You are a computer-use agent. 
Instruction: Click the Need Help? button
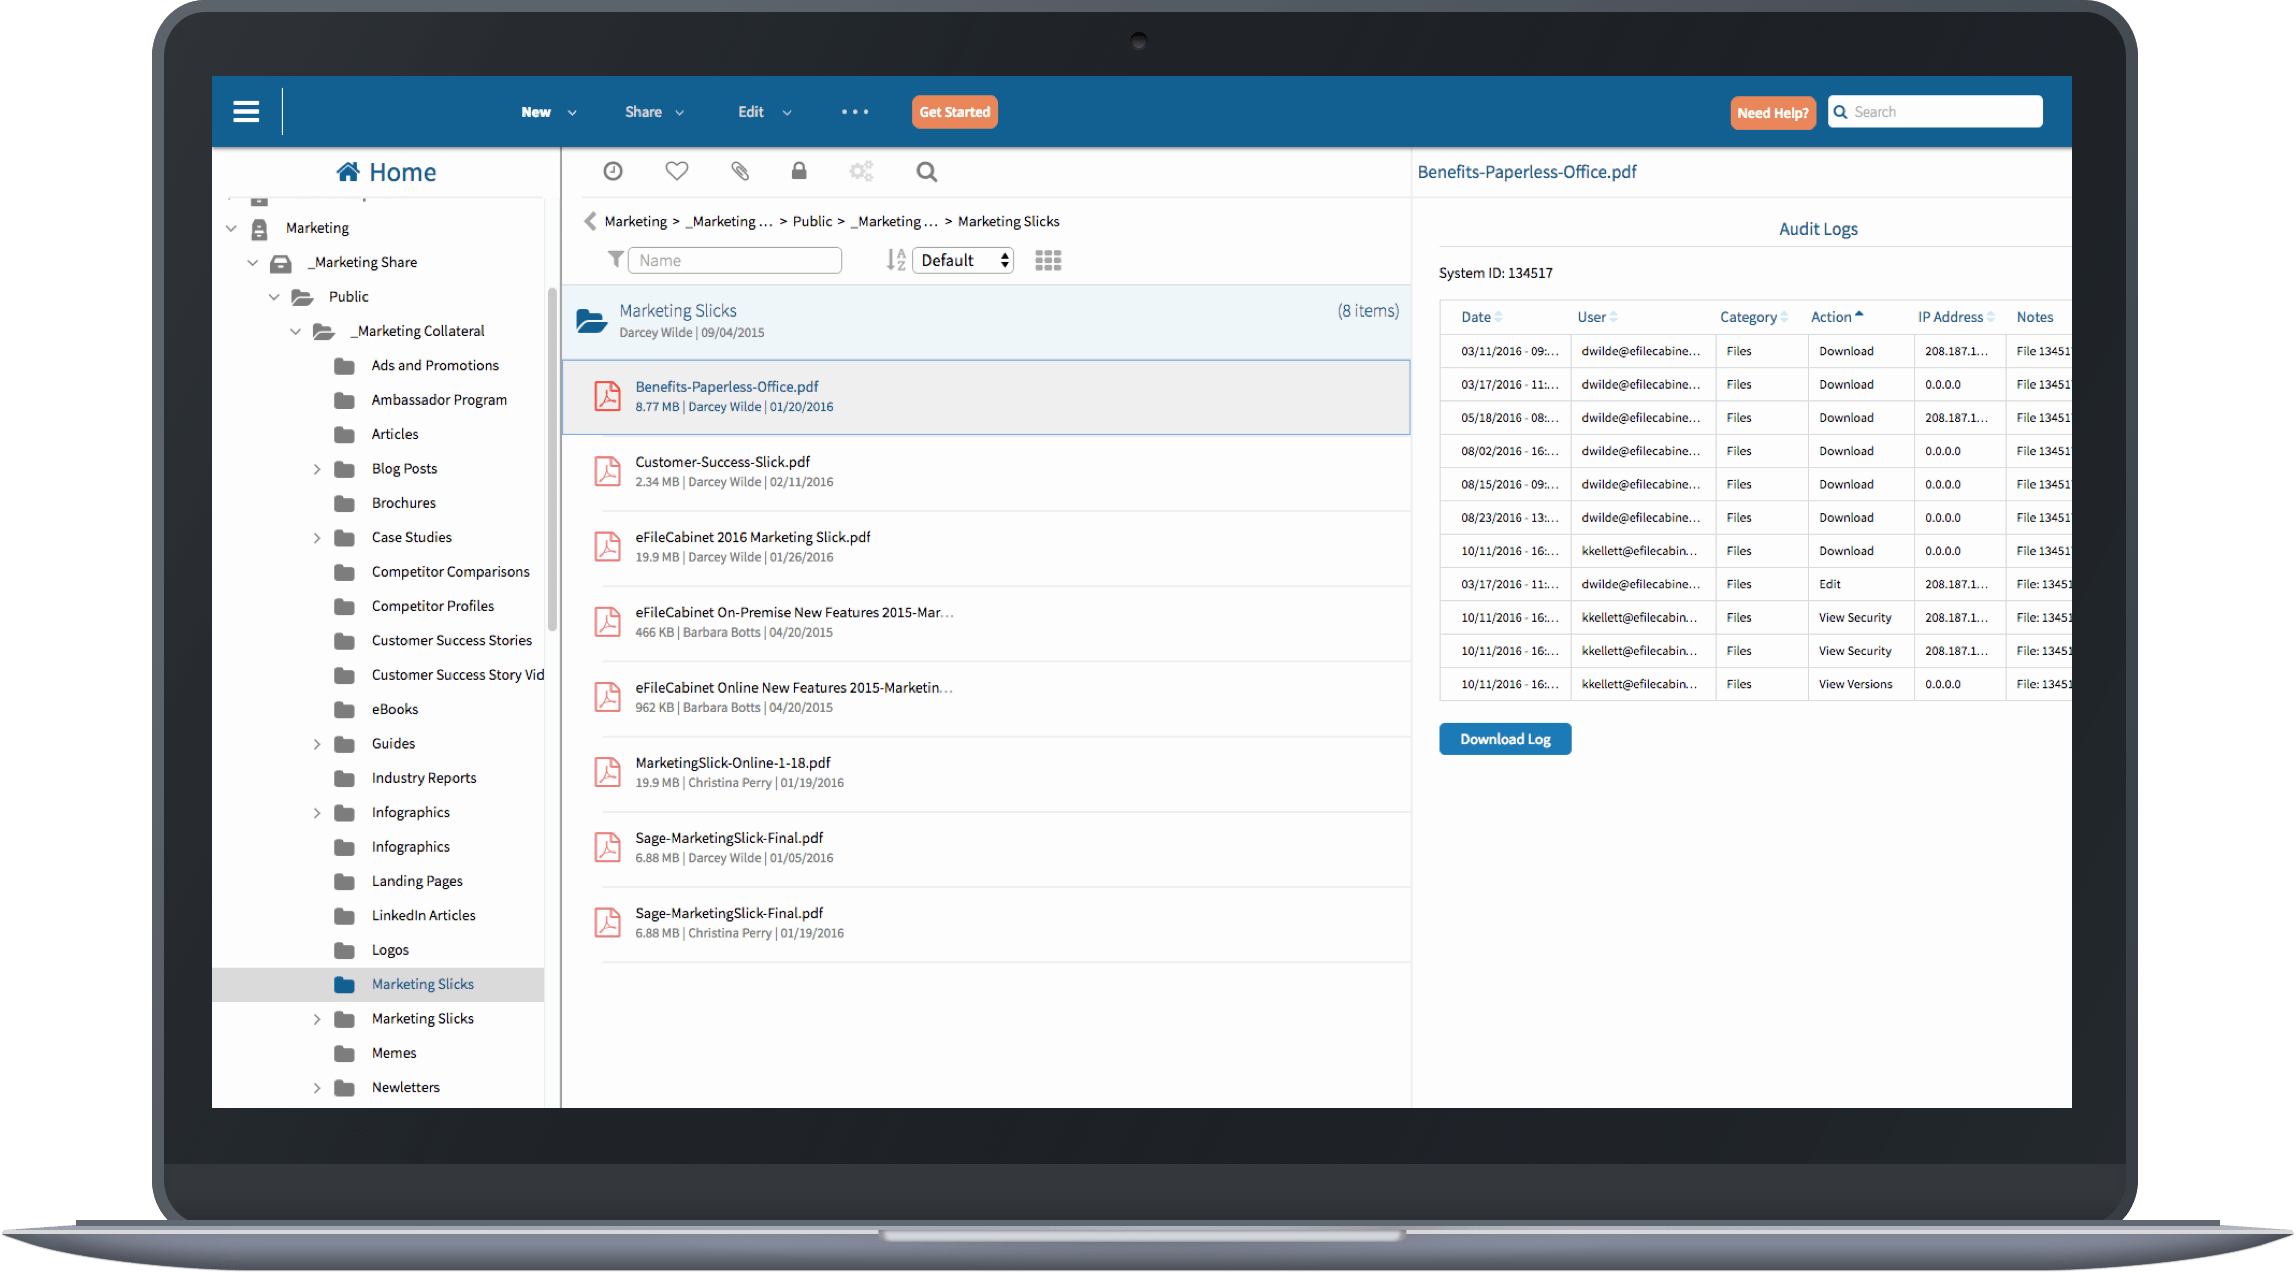click(1772, 112)
